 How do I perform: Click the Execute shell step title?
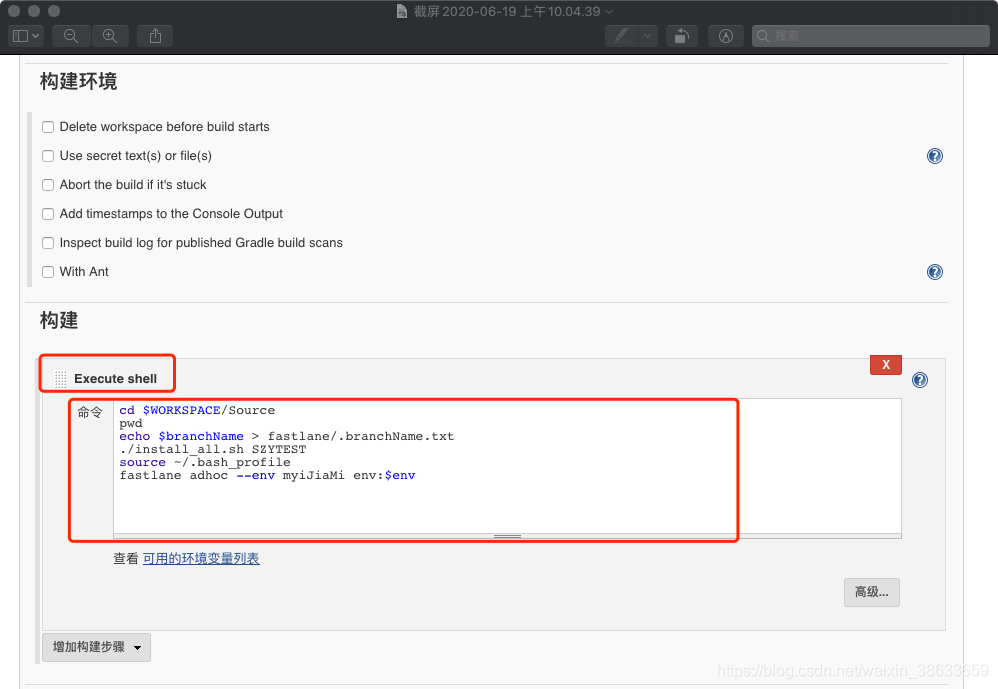point(115,379)
